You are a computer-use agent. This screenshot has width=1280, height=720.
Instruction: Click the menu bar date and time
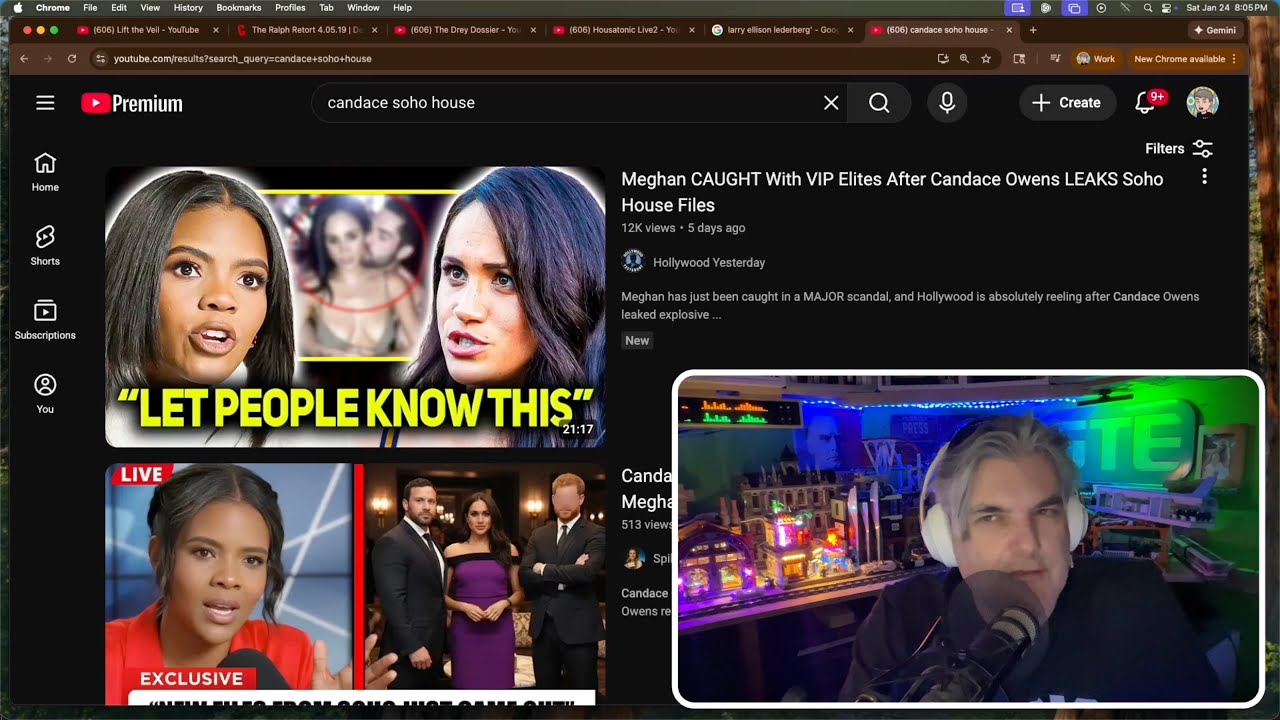pos(1226,7)
